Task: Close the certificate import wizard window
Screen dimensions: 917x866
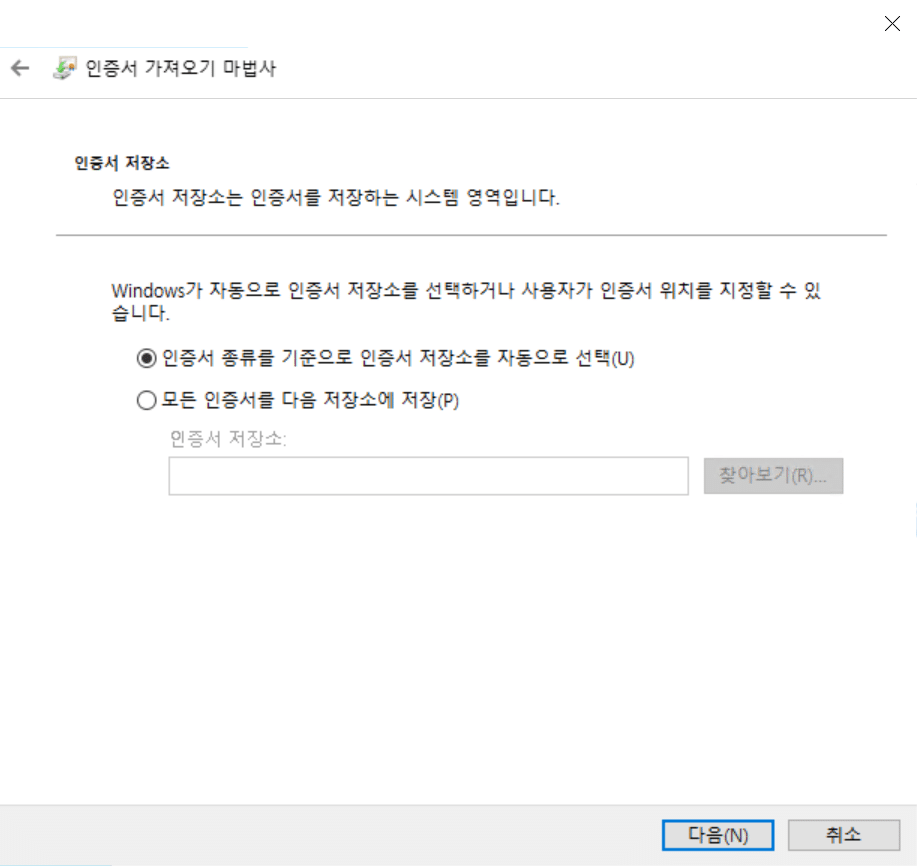Action: (x=891, y=23)
